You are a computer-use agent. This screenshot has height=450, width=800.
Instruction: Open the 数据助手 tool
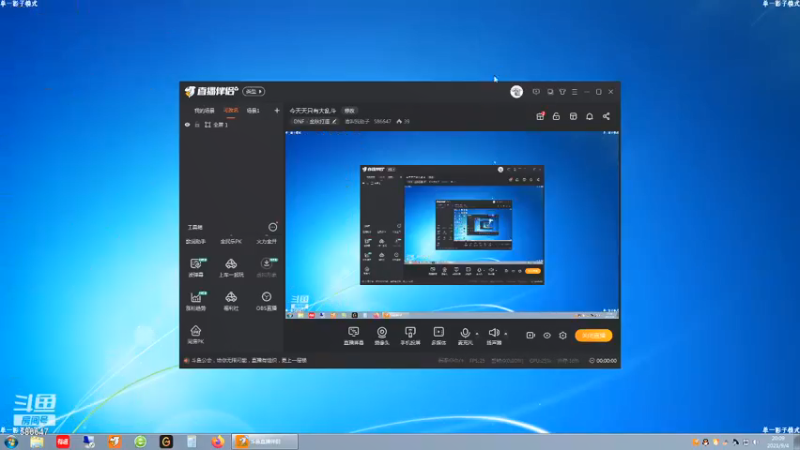point(195,241)
